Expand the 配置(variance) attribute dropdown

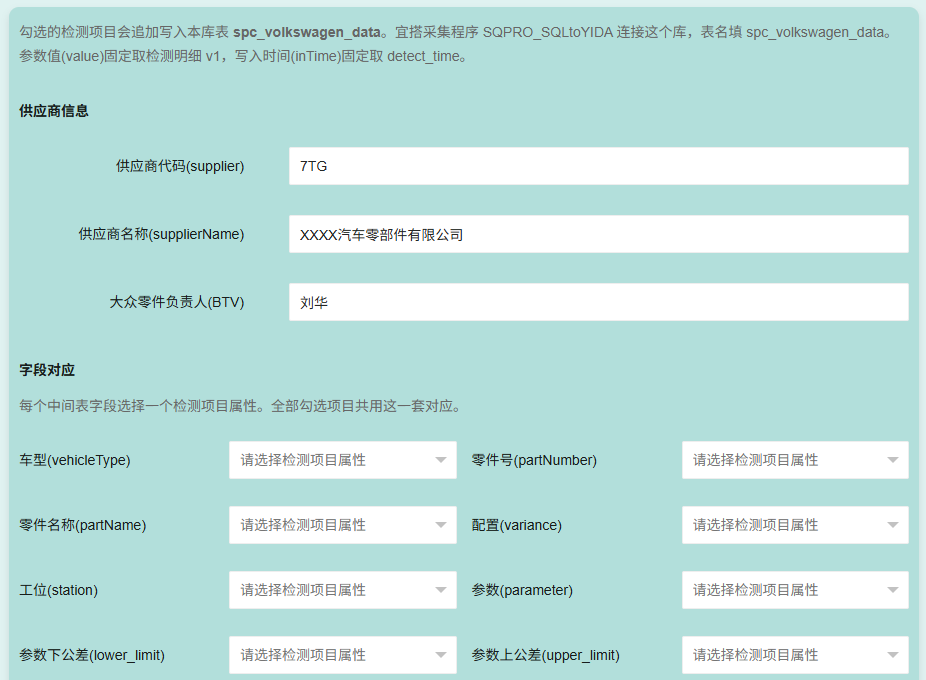tap(795, 525)
